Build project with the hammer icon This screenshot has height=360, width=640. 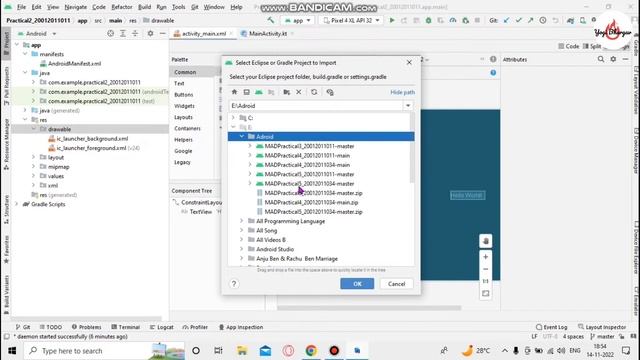pyautogui.click(x=271, y=20)
